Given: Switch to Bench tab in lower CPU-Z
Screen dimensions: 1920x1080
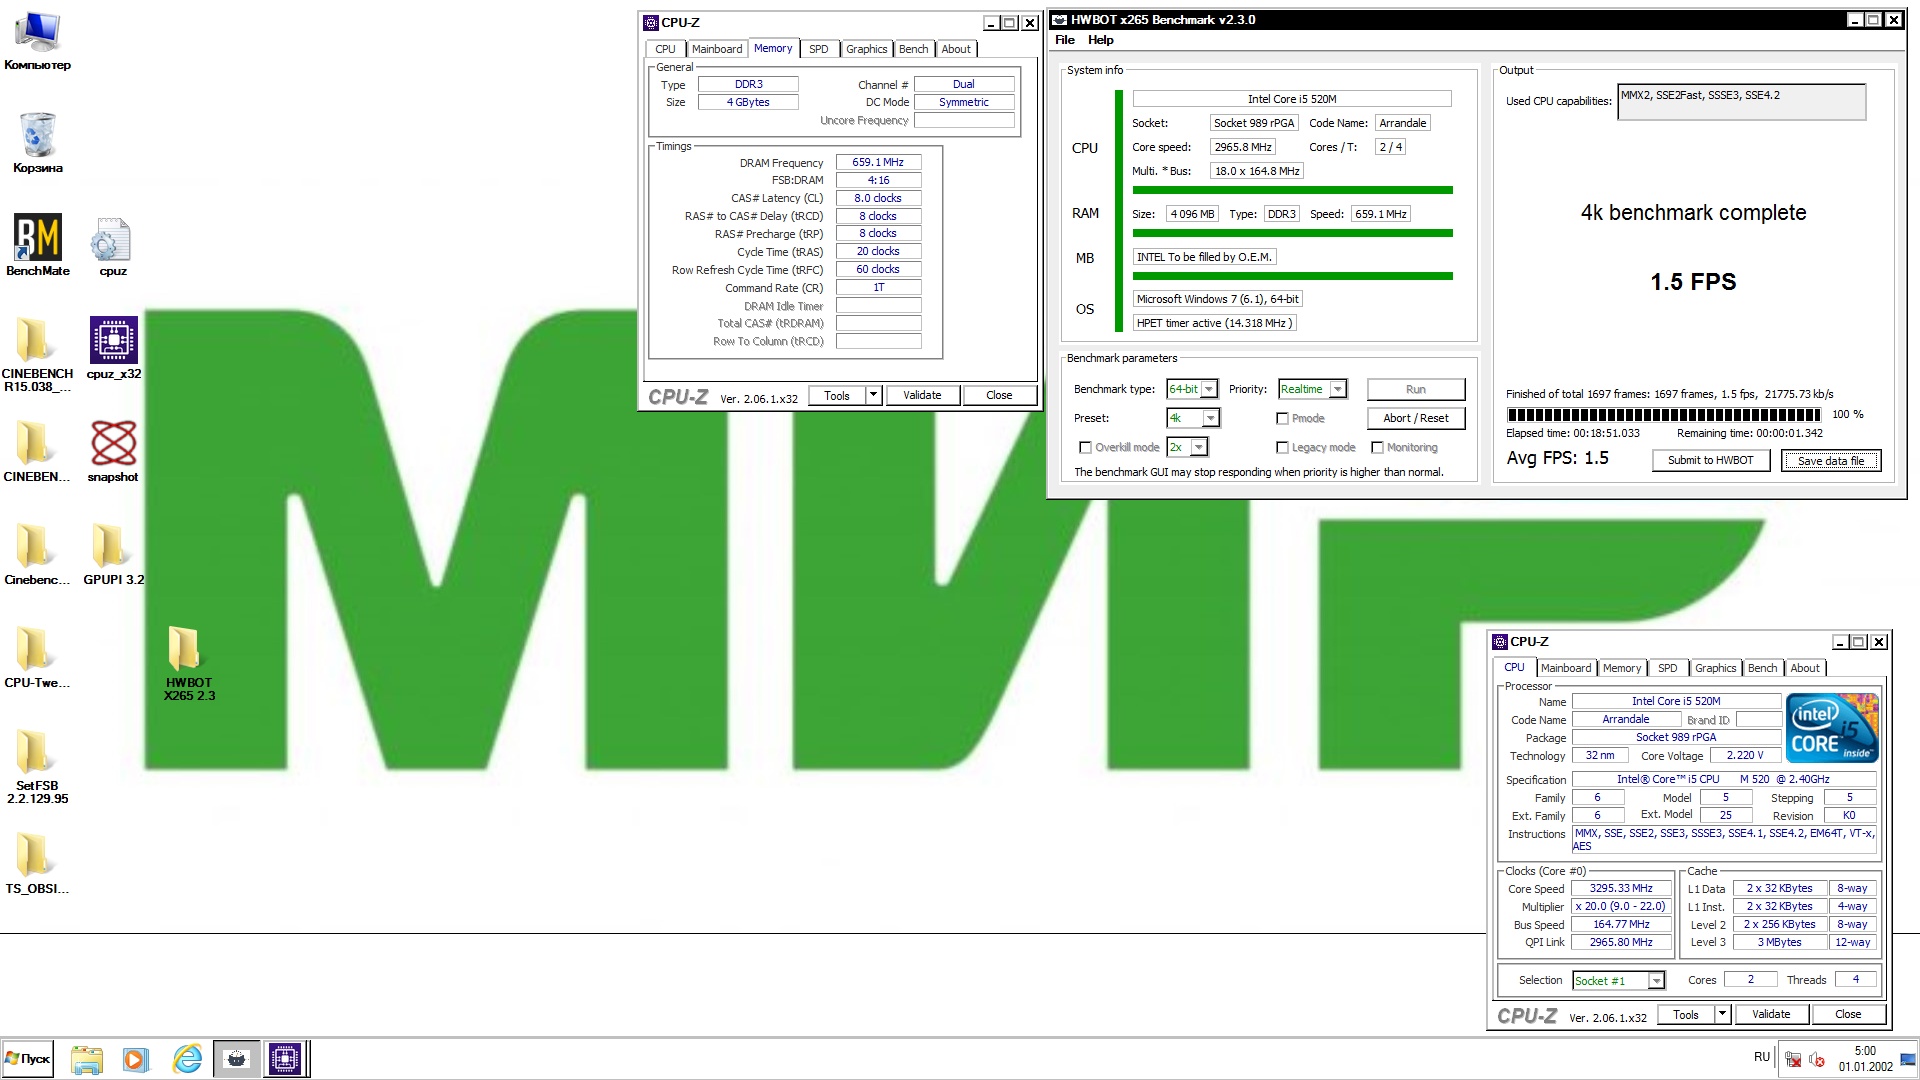Looking at the screenshot, I should click(x=1762, y=668).
